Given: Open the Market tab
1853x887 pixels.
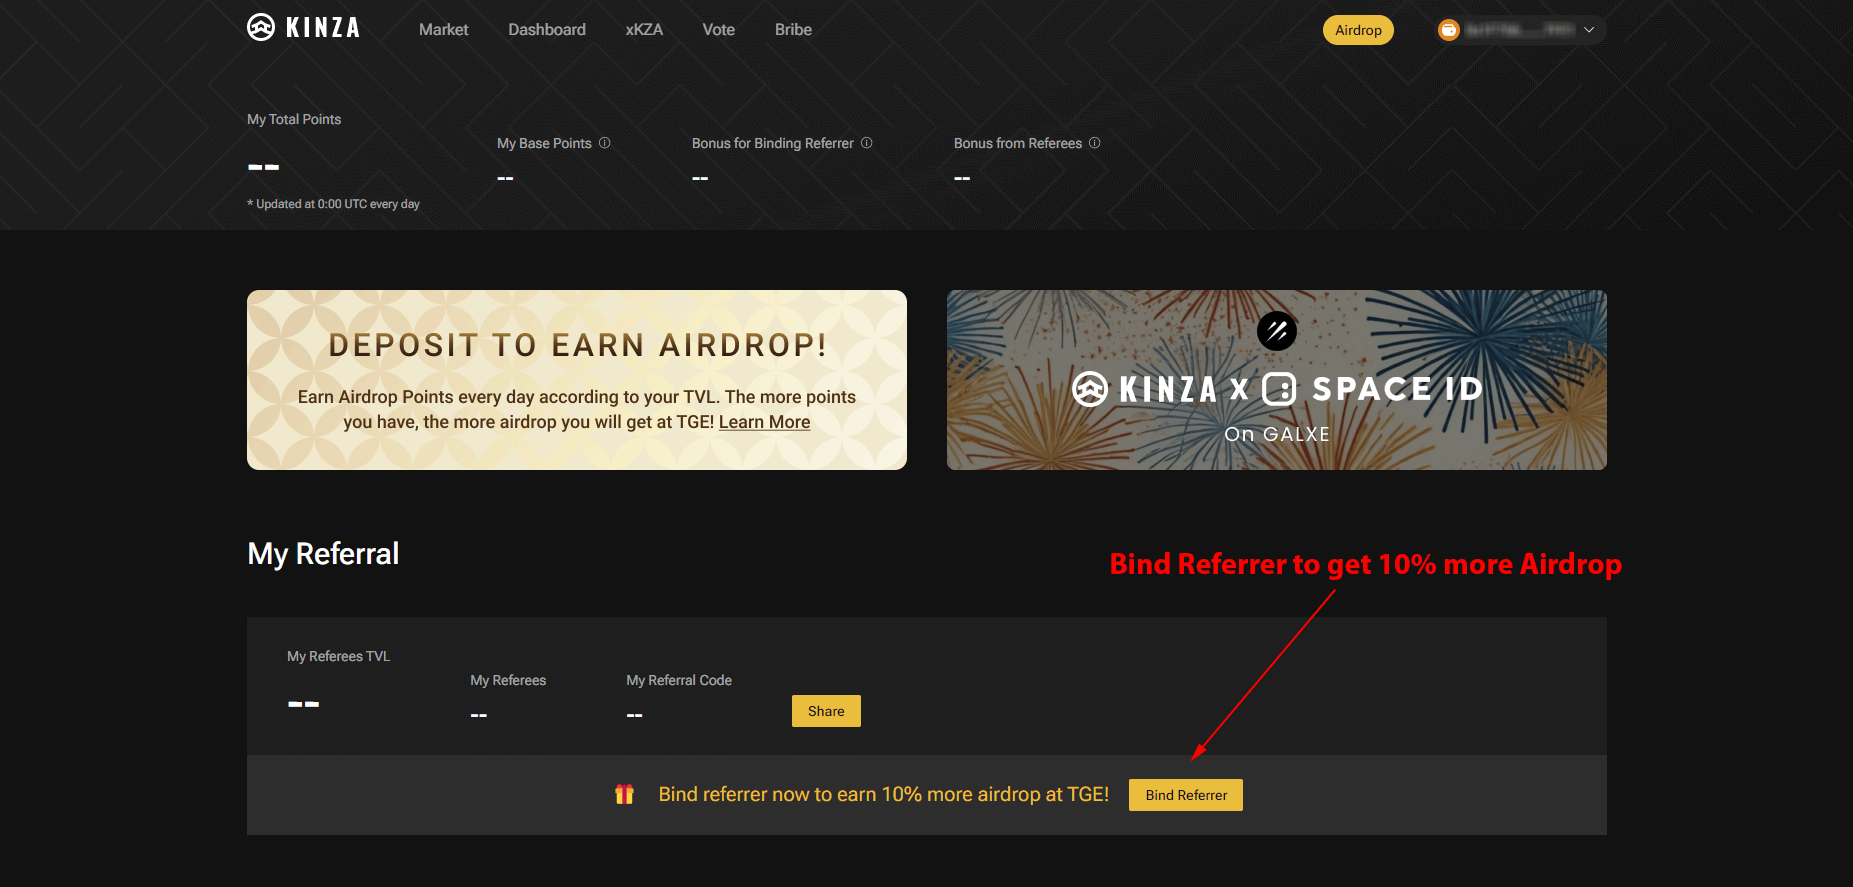Looking at the screenshot, I should coord(444,30).
